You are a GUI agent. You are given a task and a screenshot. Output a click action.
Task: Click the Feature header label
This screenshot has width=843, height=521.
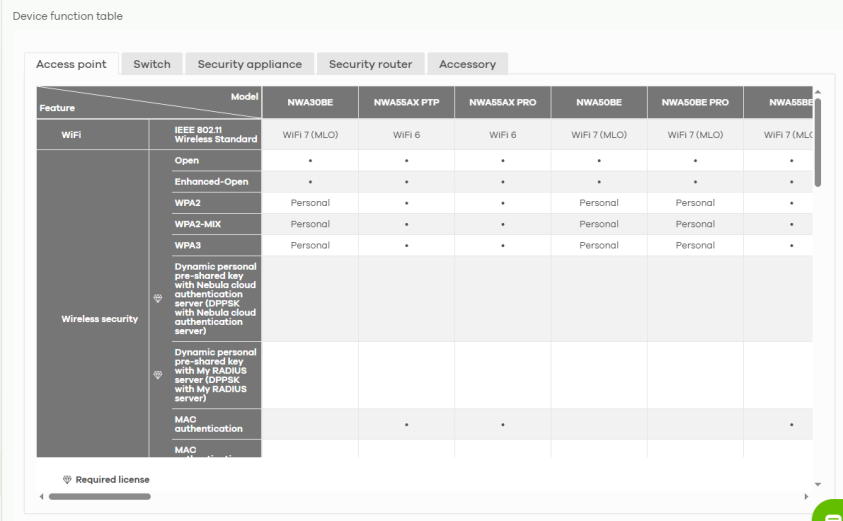(57, 108)
